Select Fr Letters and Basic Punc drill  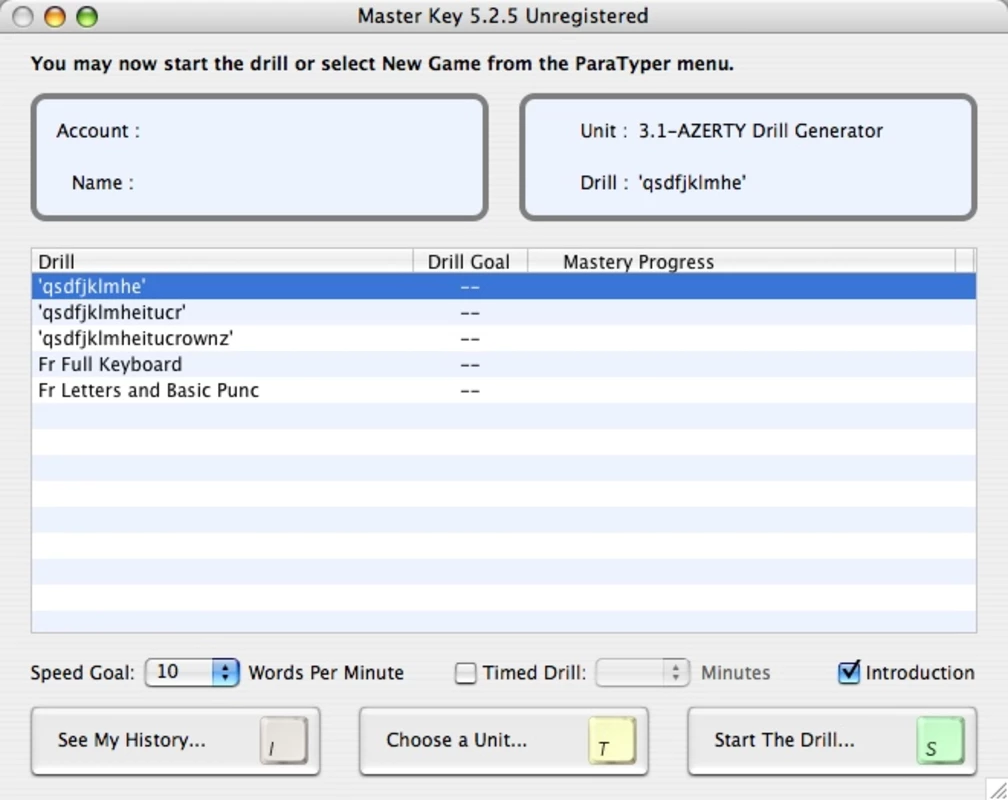(x=504, y=390)
